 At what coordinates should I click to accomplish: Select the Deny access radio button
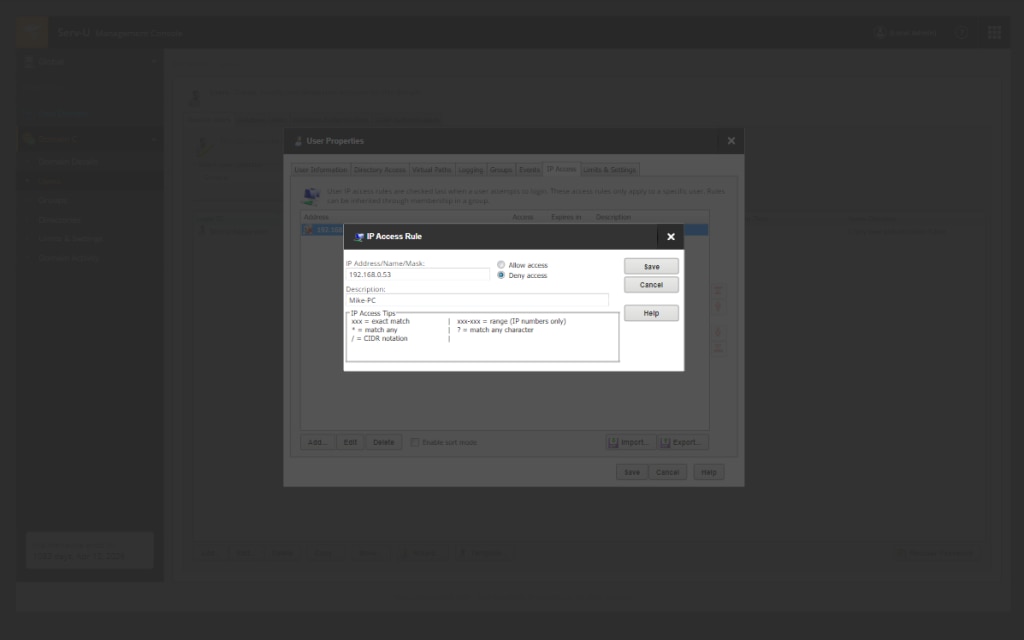(501, 276)
